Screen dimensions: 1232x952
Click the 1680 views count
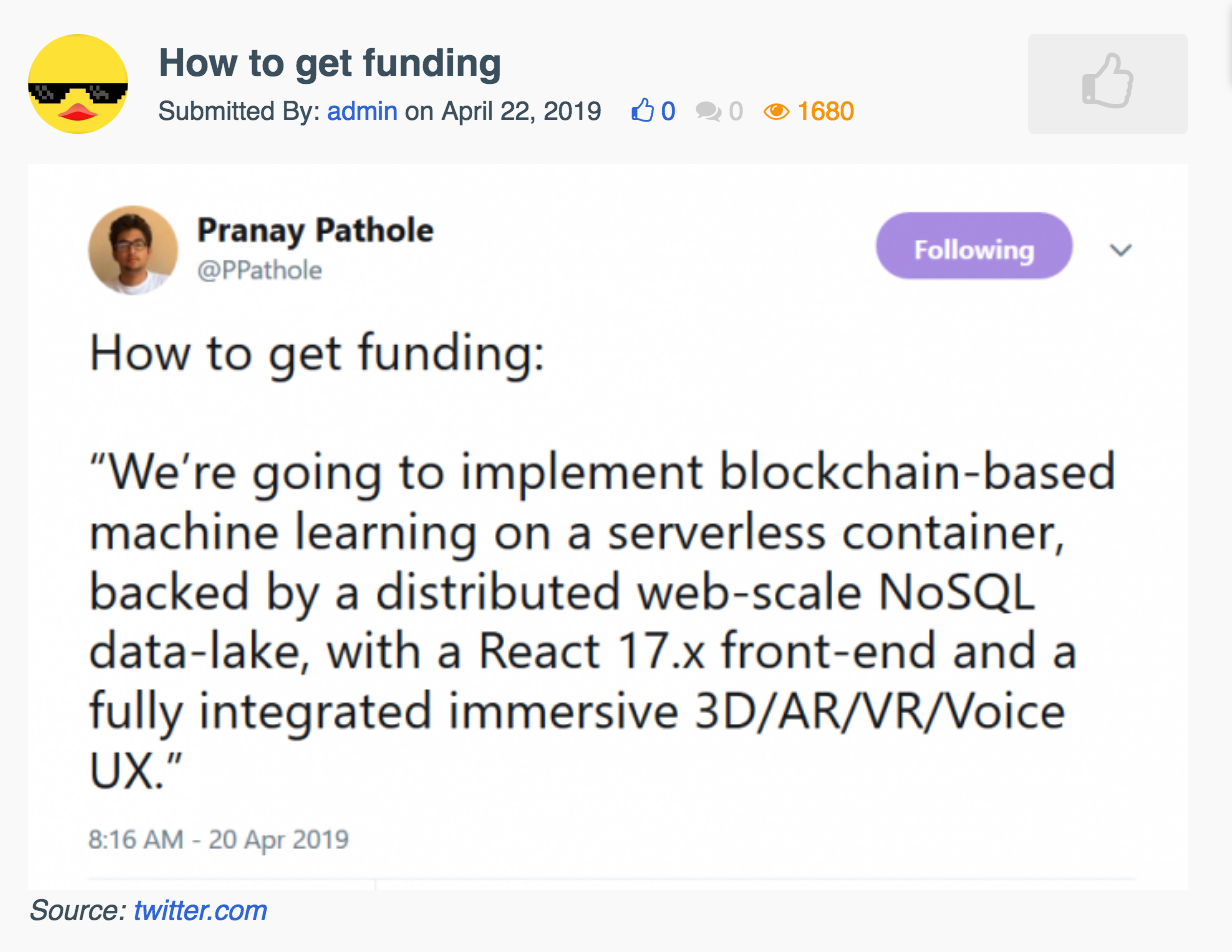825,111
